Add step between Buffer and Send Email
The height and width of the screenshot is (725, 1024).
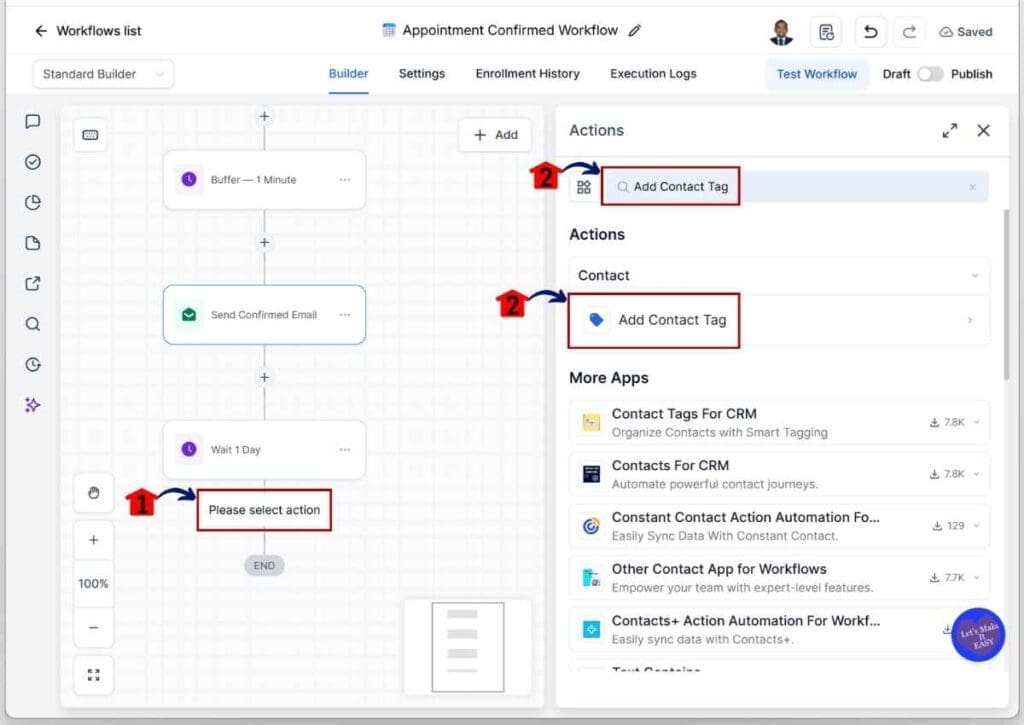(x=264, y=242)
